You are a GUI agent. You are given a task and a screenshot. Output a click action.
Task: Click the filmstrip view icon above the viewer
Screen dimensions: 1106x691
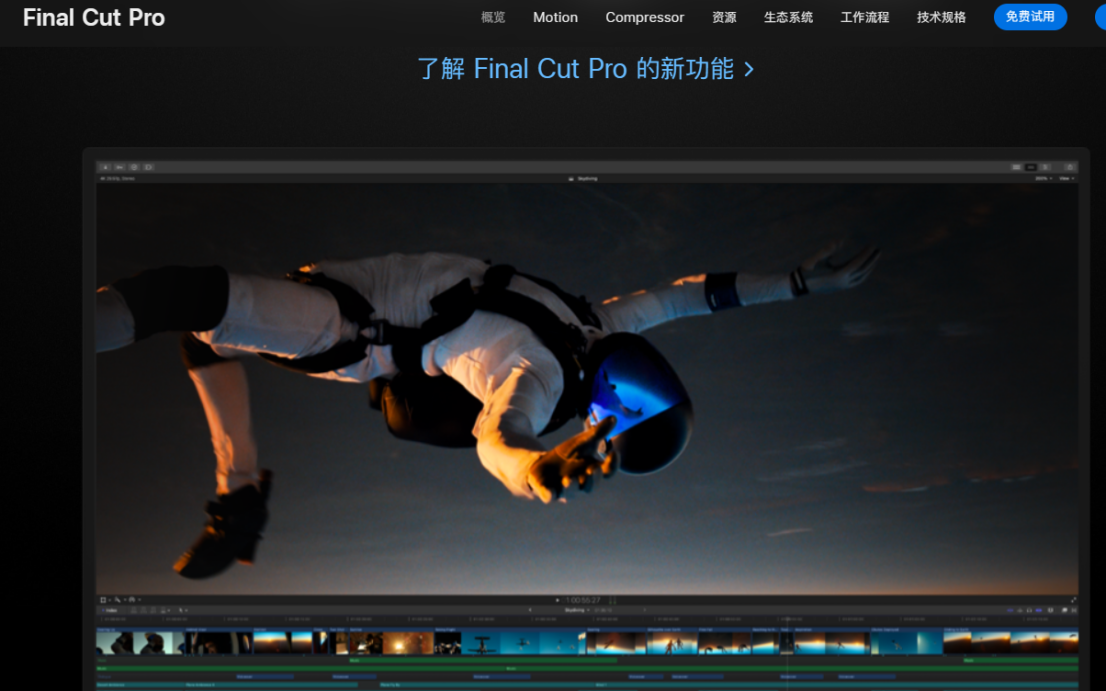pyautogui.click(x=1031, y=167)
